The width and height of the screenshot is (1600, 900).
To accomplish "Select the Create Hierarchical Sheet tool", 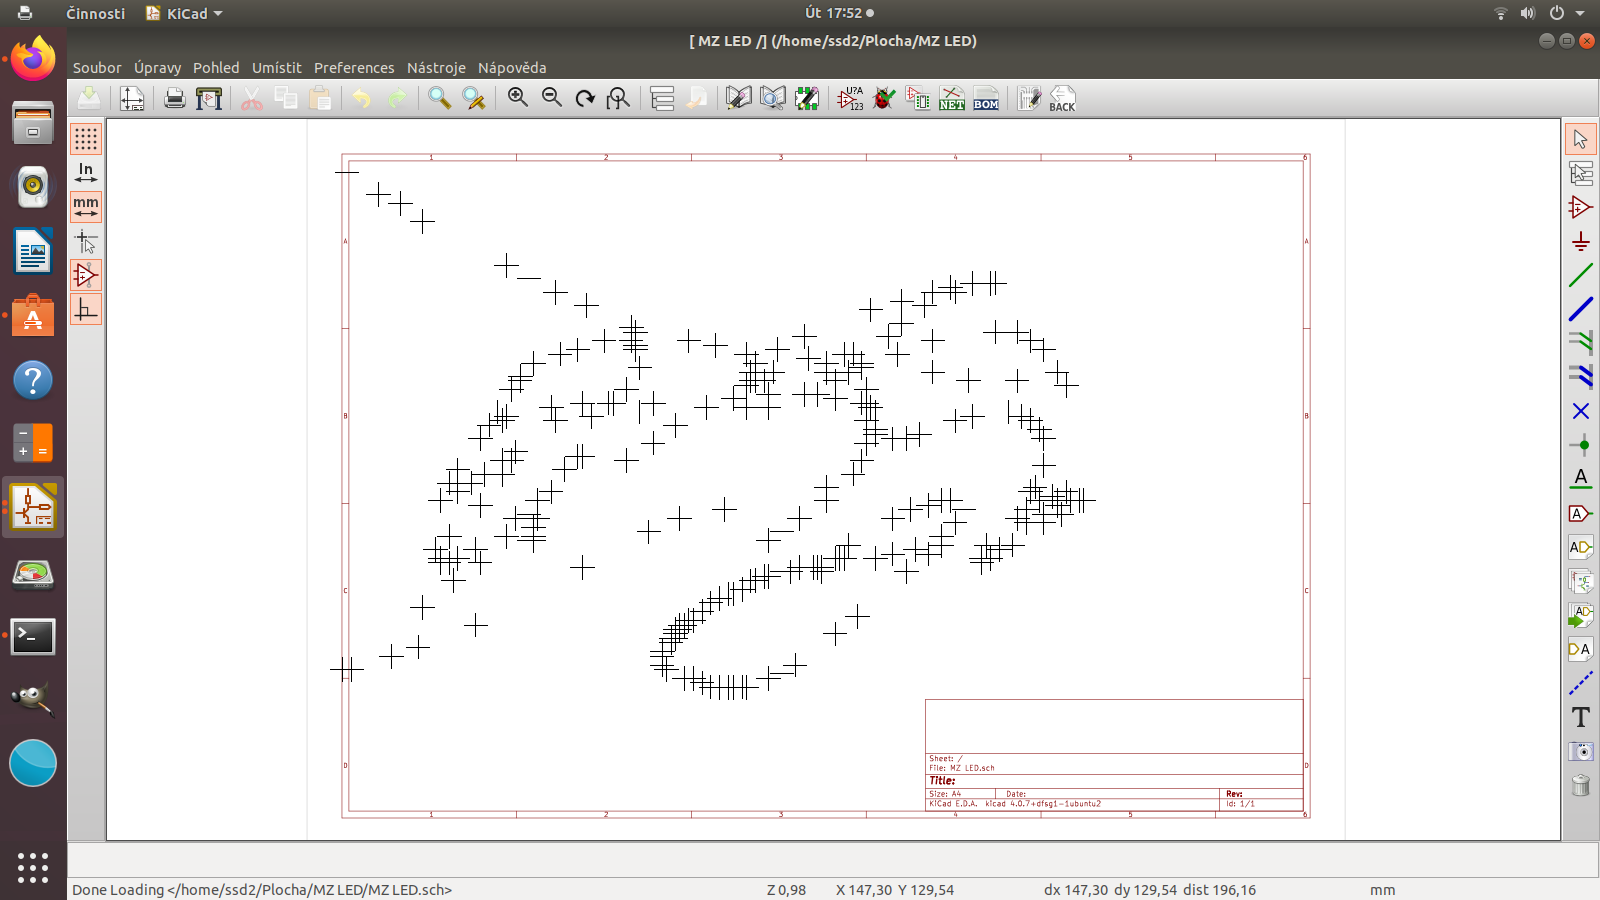I will point(1581,581).
